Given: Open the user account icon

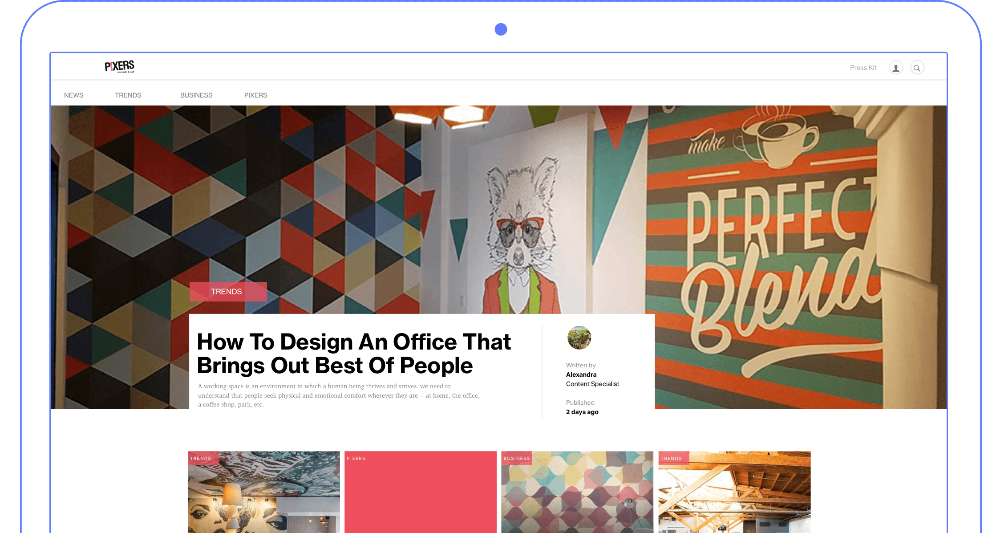Looking at the screenshot, I should 895,68.
